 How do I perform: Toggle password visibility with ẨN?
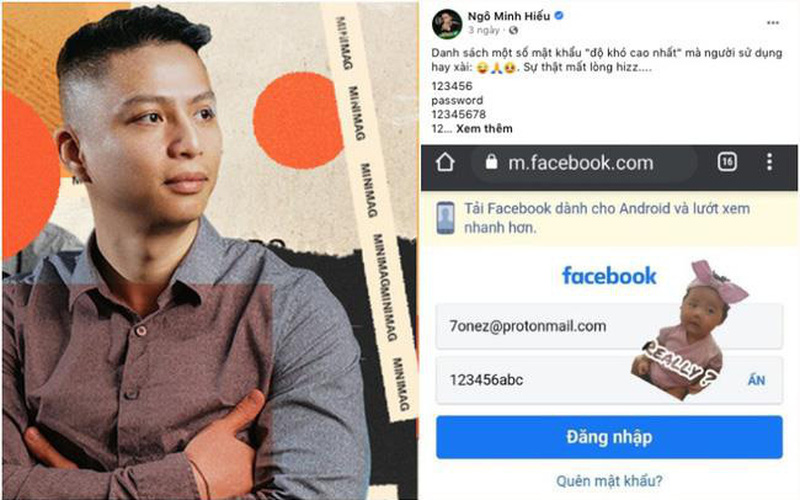(756, 380)
